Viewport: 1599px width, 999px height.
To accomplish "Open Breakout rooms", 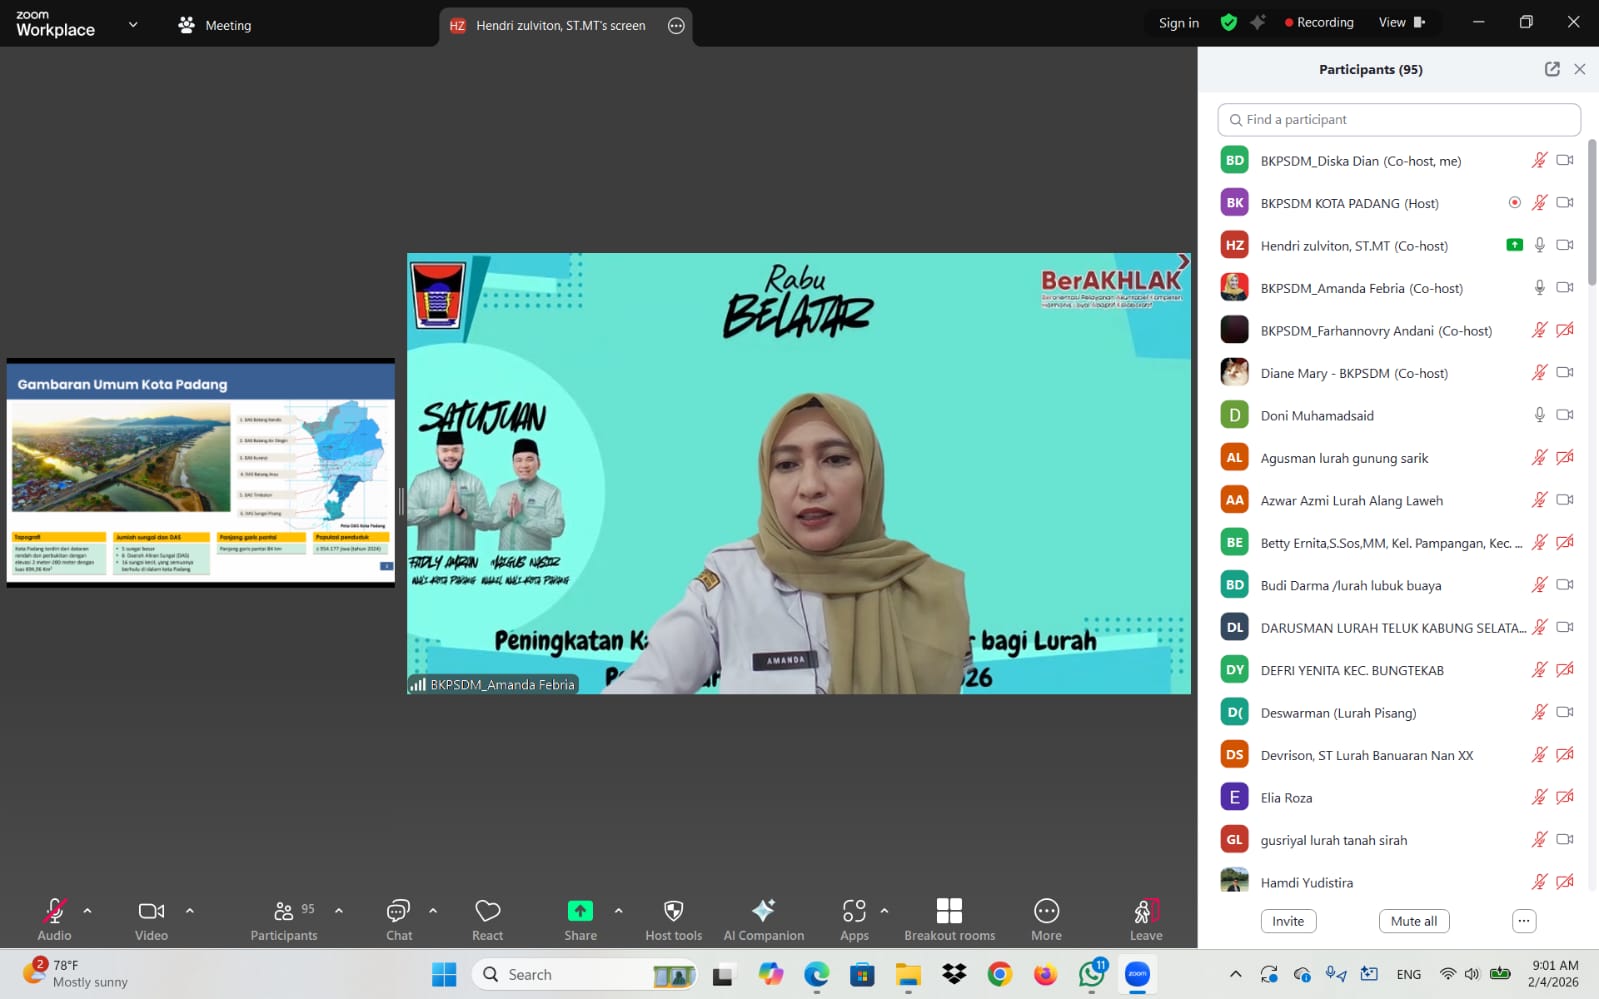I will [949, 919].
